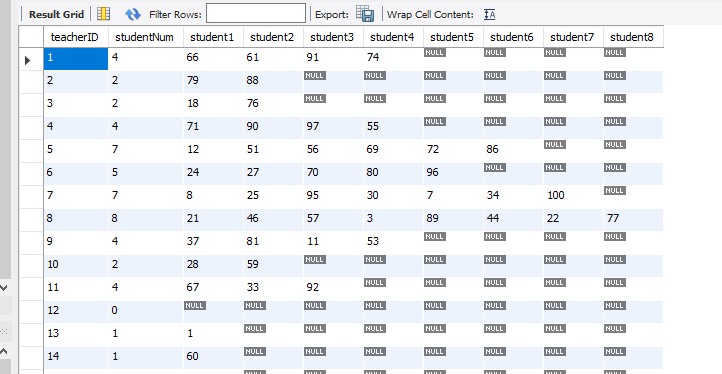The height and width of the screenshot is (374, 722).
Task: Toggle wrap cell content icon
Action: pos(489,14)
